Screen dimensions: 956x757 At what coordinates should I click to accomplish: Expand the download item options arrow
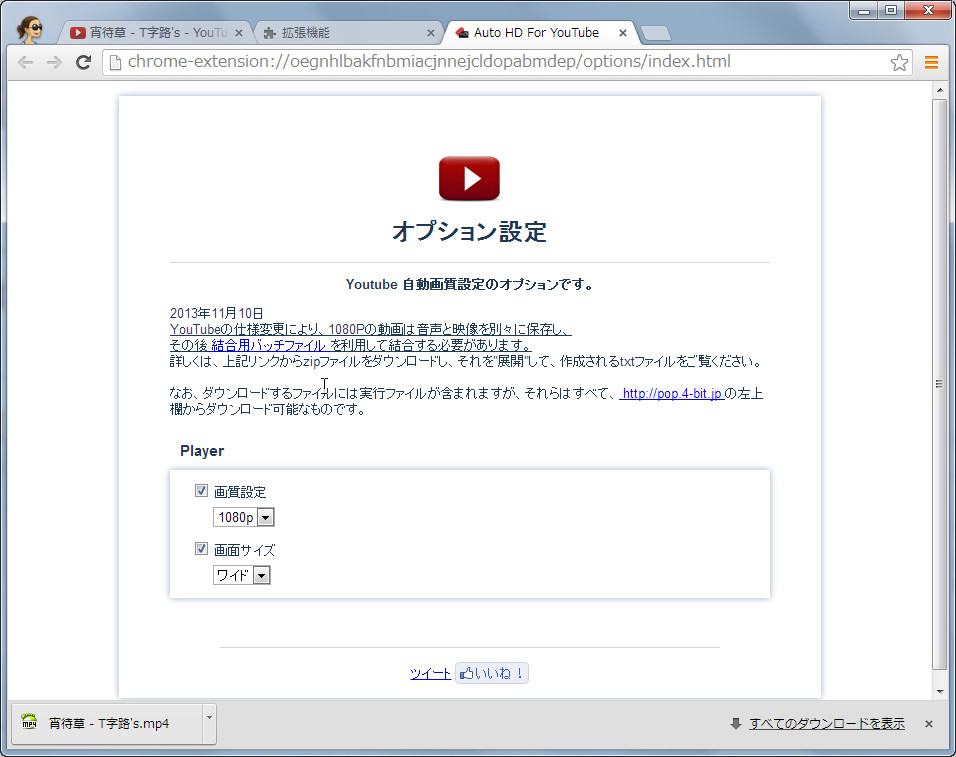point(209,723)
